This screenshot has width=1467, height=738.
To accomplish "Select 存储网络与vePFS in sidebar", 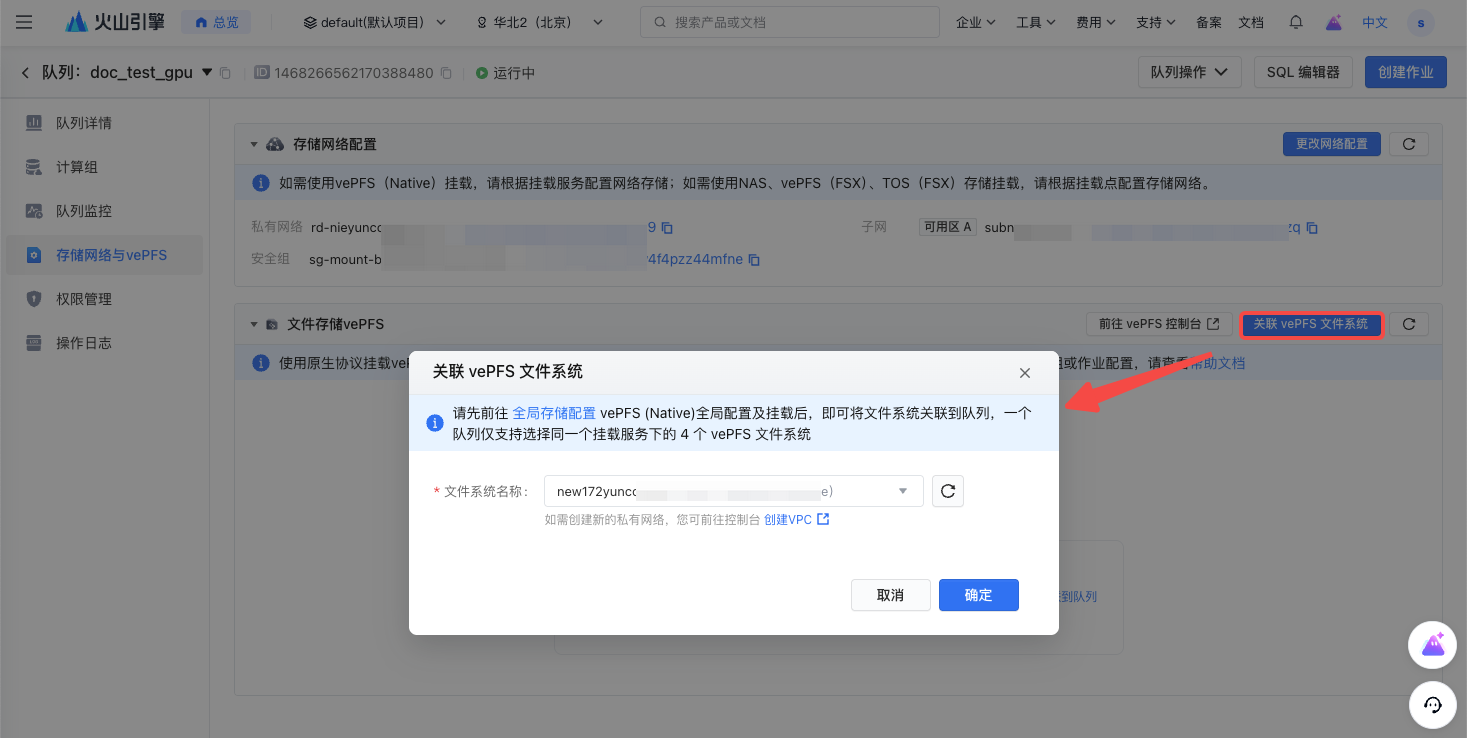I will pos(104,255).
